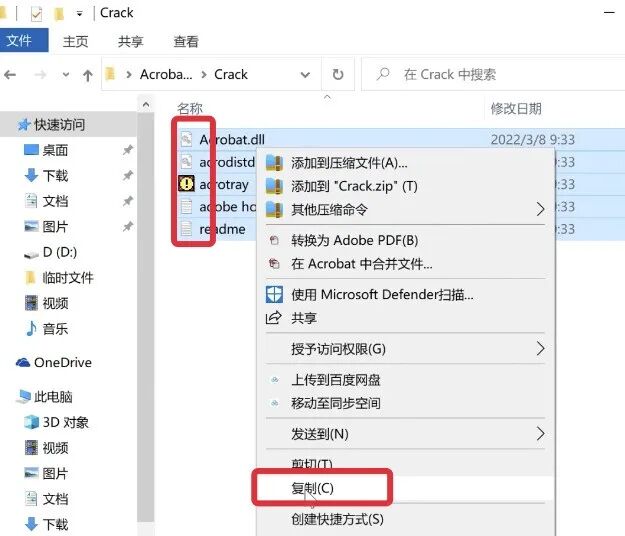
Task: Select the Crack breadcrumb segment
Action: tap(231, 75)
